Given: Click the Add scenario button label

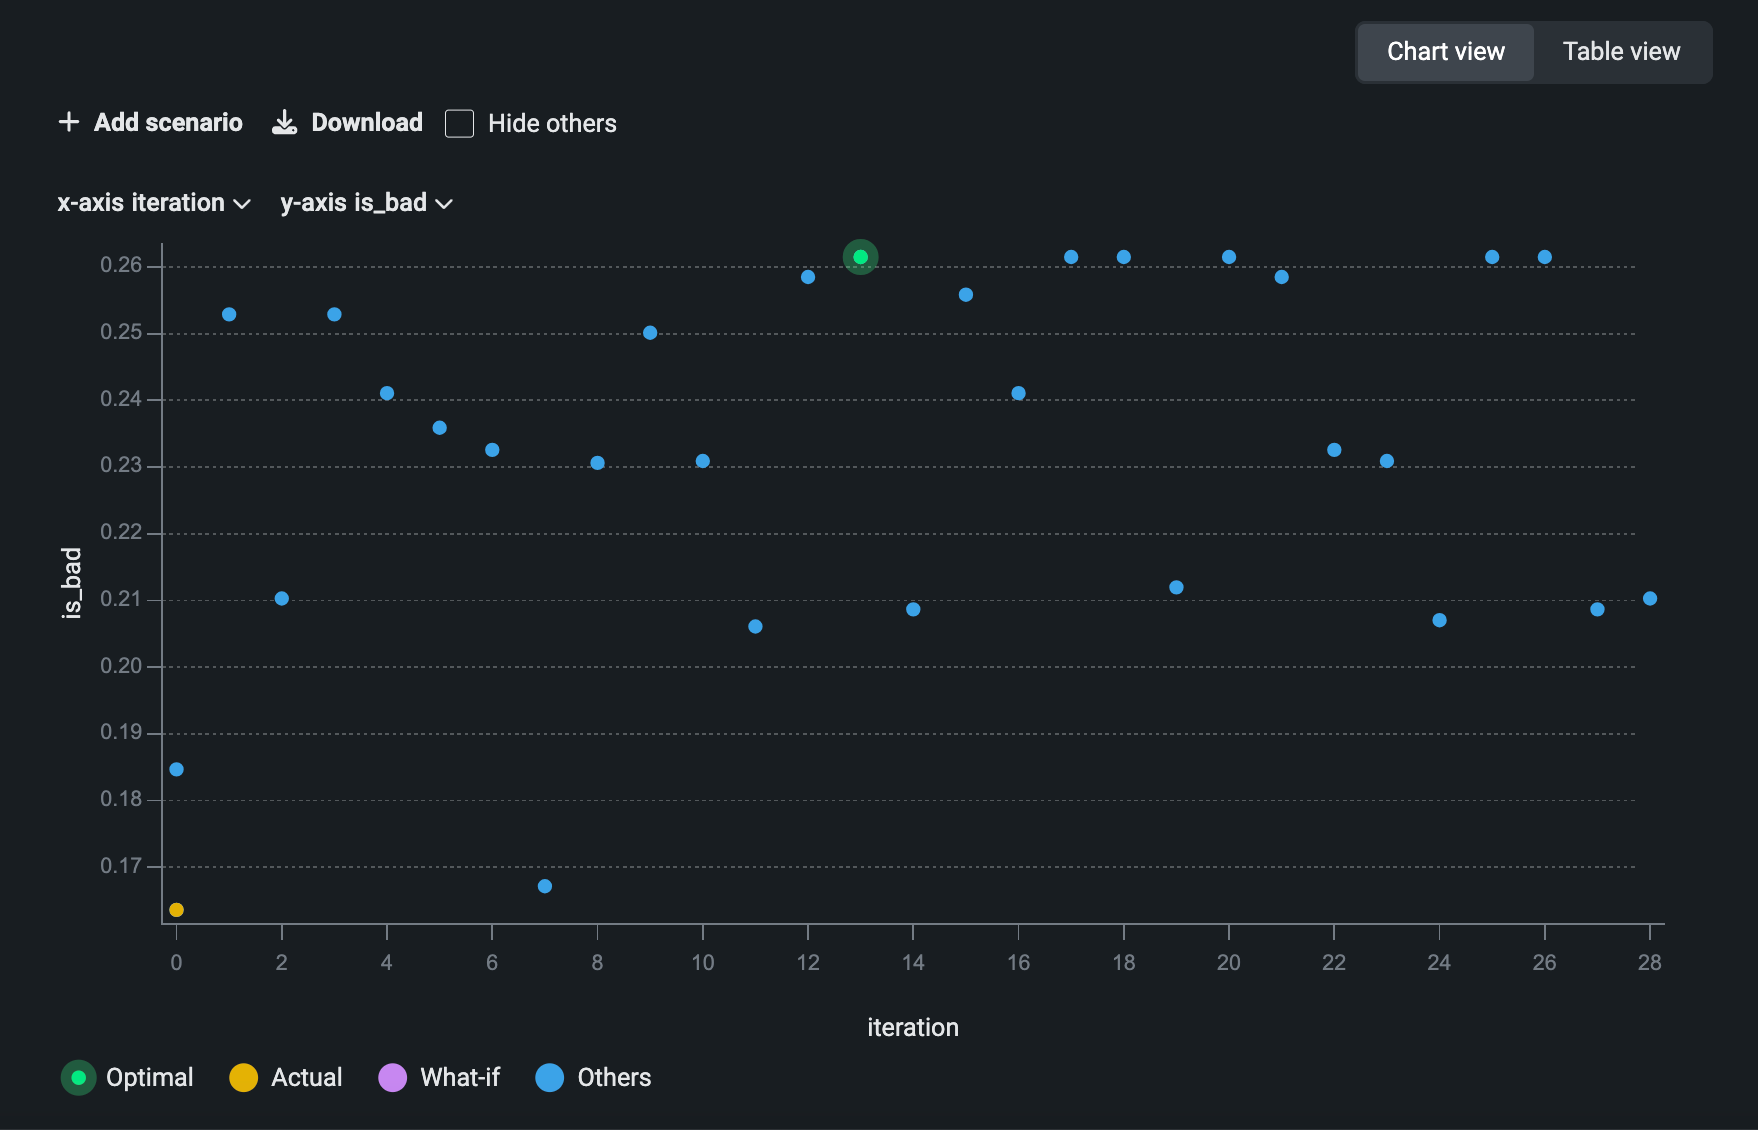Looking at the screenshot, I should 168,122.
